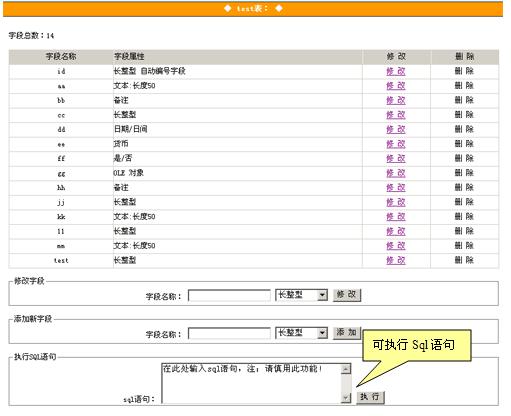511x416 pixels.
Task: Click 修改 button in modify field section
Action: [347, 295]
